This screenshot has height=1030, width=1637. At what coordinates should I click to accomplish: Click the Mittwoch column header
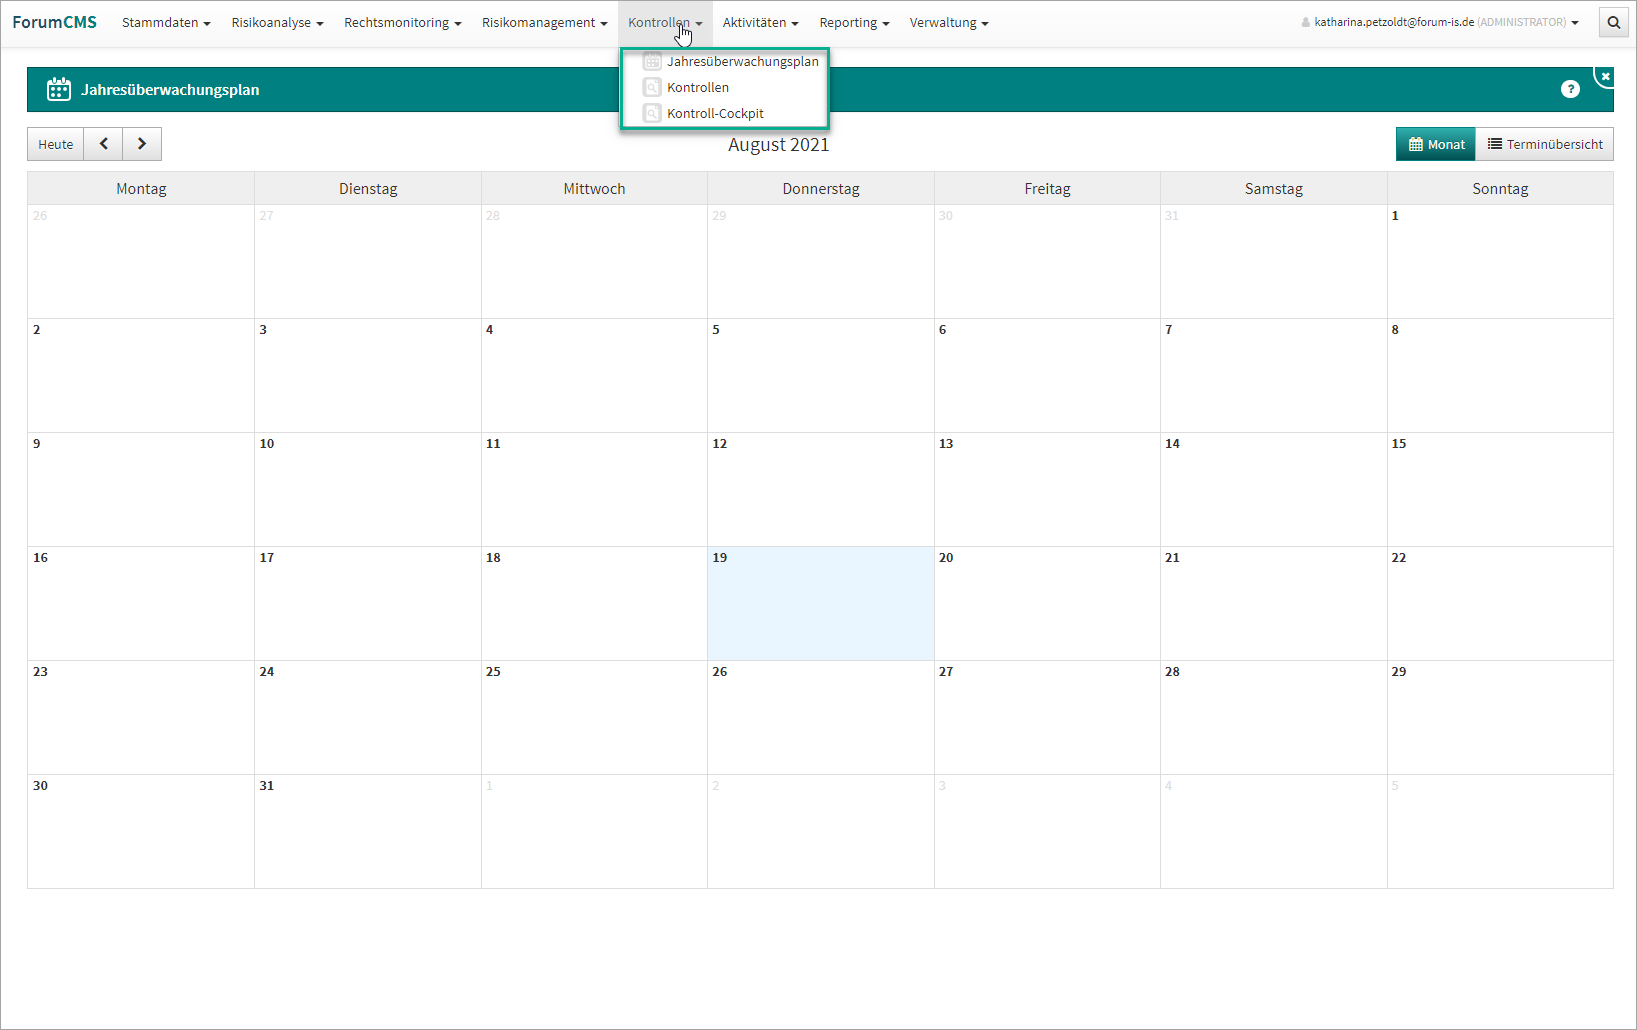594,188
